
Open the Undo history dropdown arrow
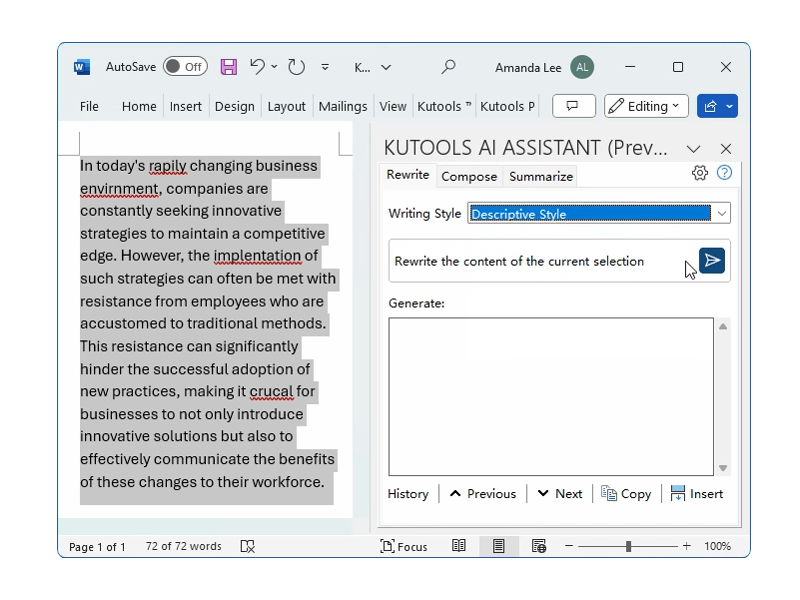(274, 67)
